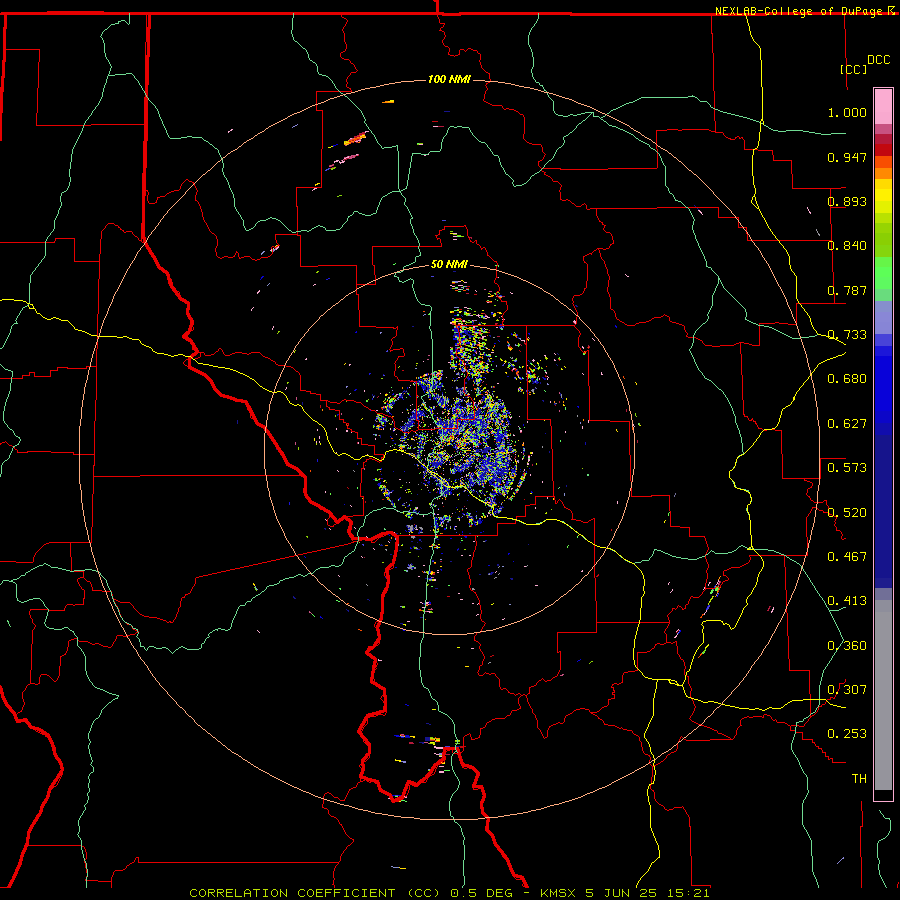900x900 pixels.
Task: Select the 0.733 legend value
Action: click(847, 335)
